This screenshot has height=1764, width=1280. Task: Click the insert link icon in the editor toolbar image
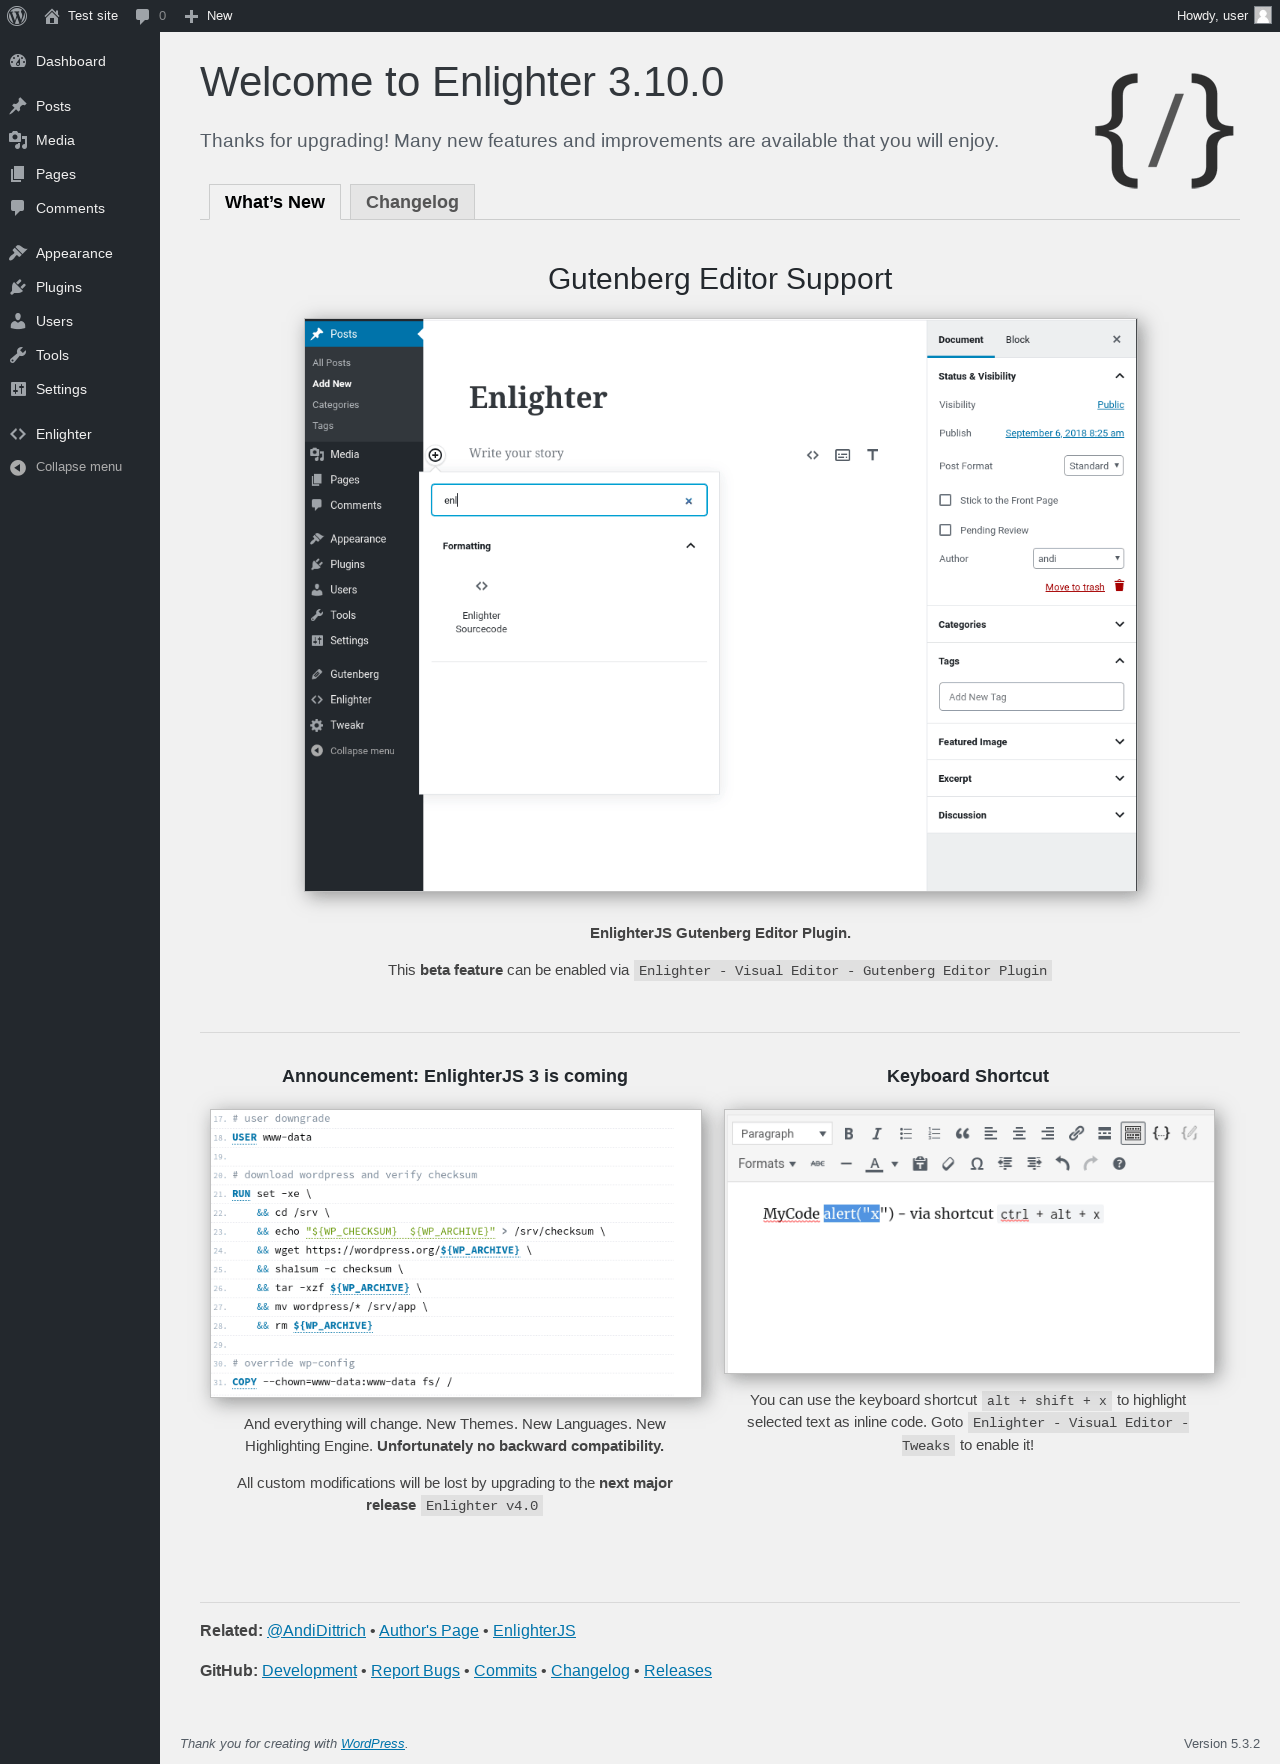1076,1133
